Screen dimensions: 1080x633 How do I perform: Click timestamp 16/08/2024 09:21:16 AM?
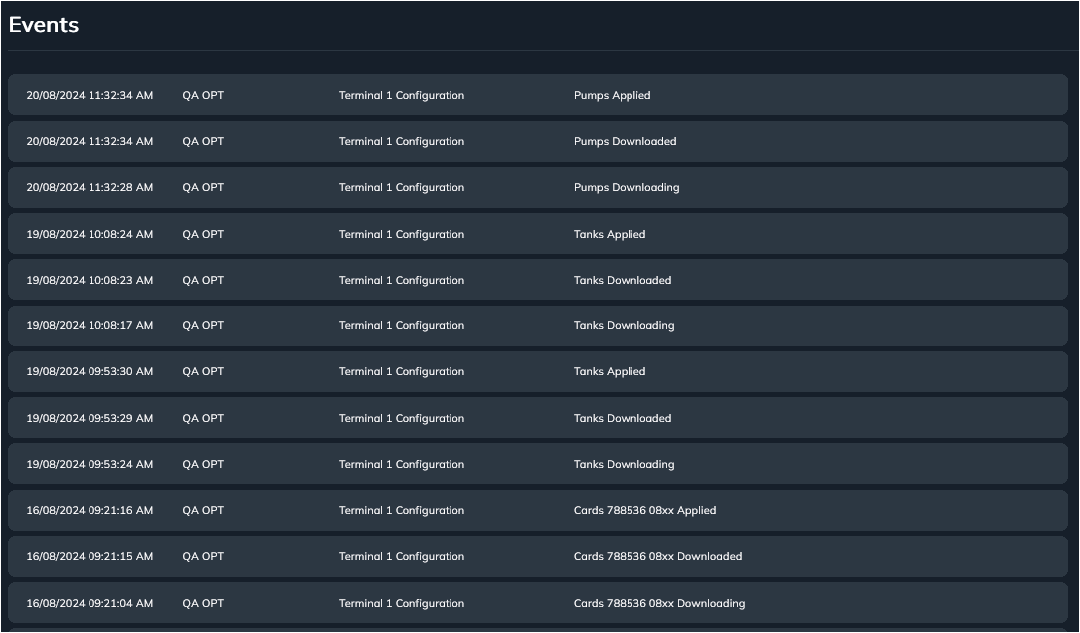click(x=90, y=510)
